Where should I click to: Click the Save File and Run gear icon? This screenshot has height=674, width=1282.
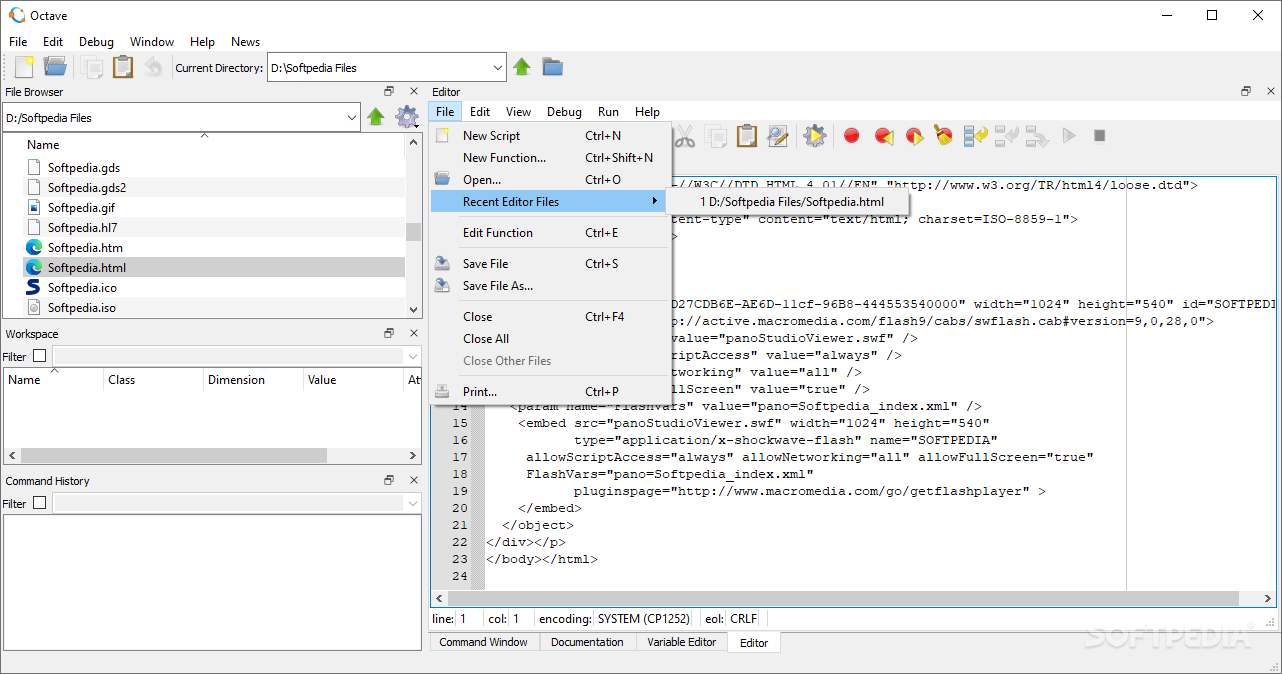coord(815,136)
